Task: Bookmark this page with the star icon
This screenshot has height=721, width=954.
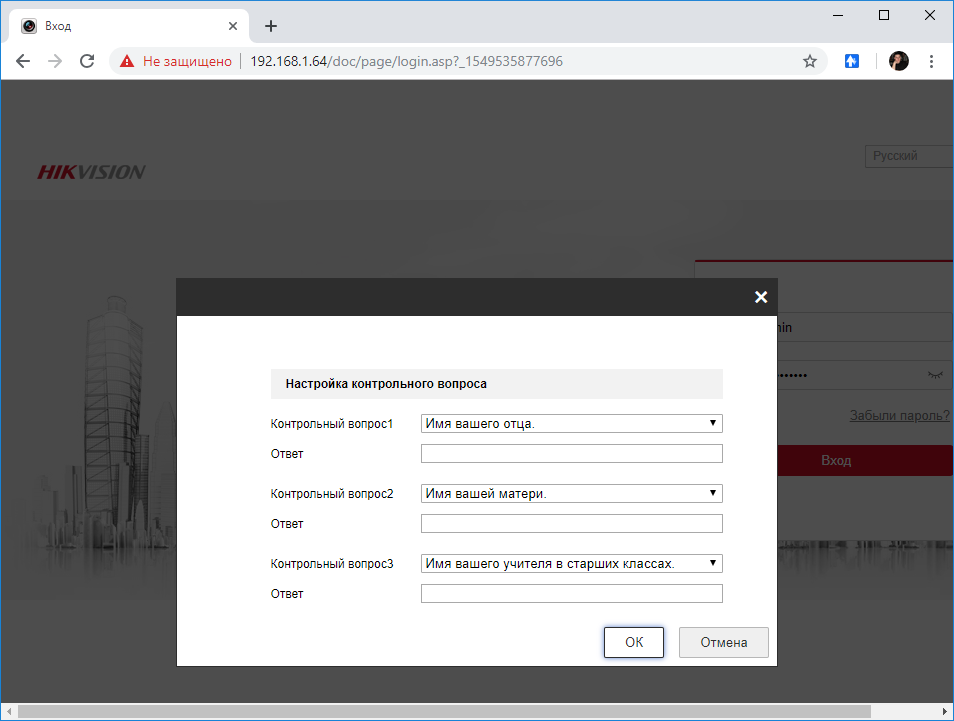Action: tap(809, 61)
